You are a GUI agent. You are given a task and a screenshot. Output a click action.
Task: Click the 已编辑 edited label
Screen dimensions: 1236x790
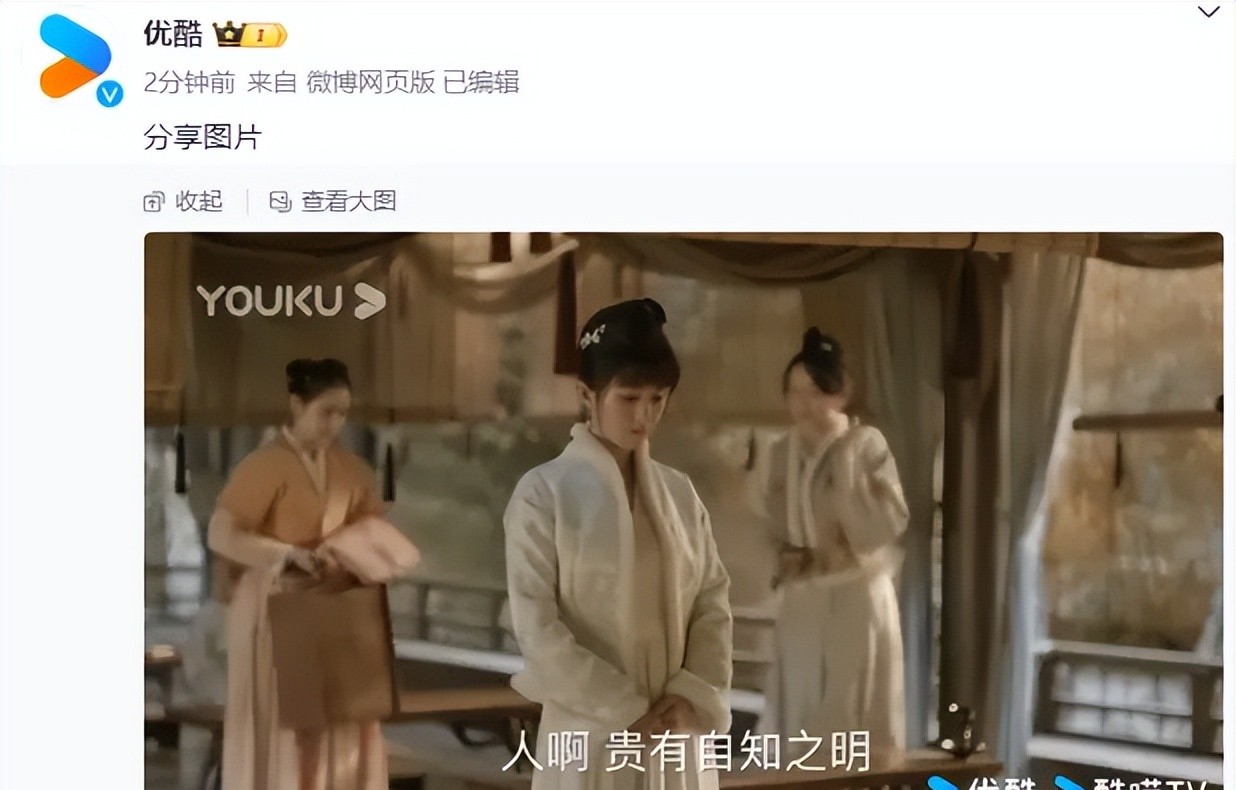coord(481,82)
